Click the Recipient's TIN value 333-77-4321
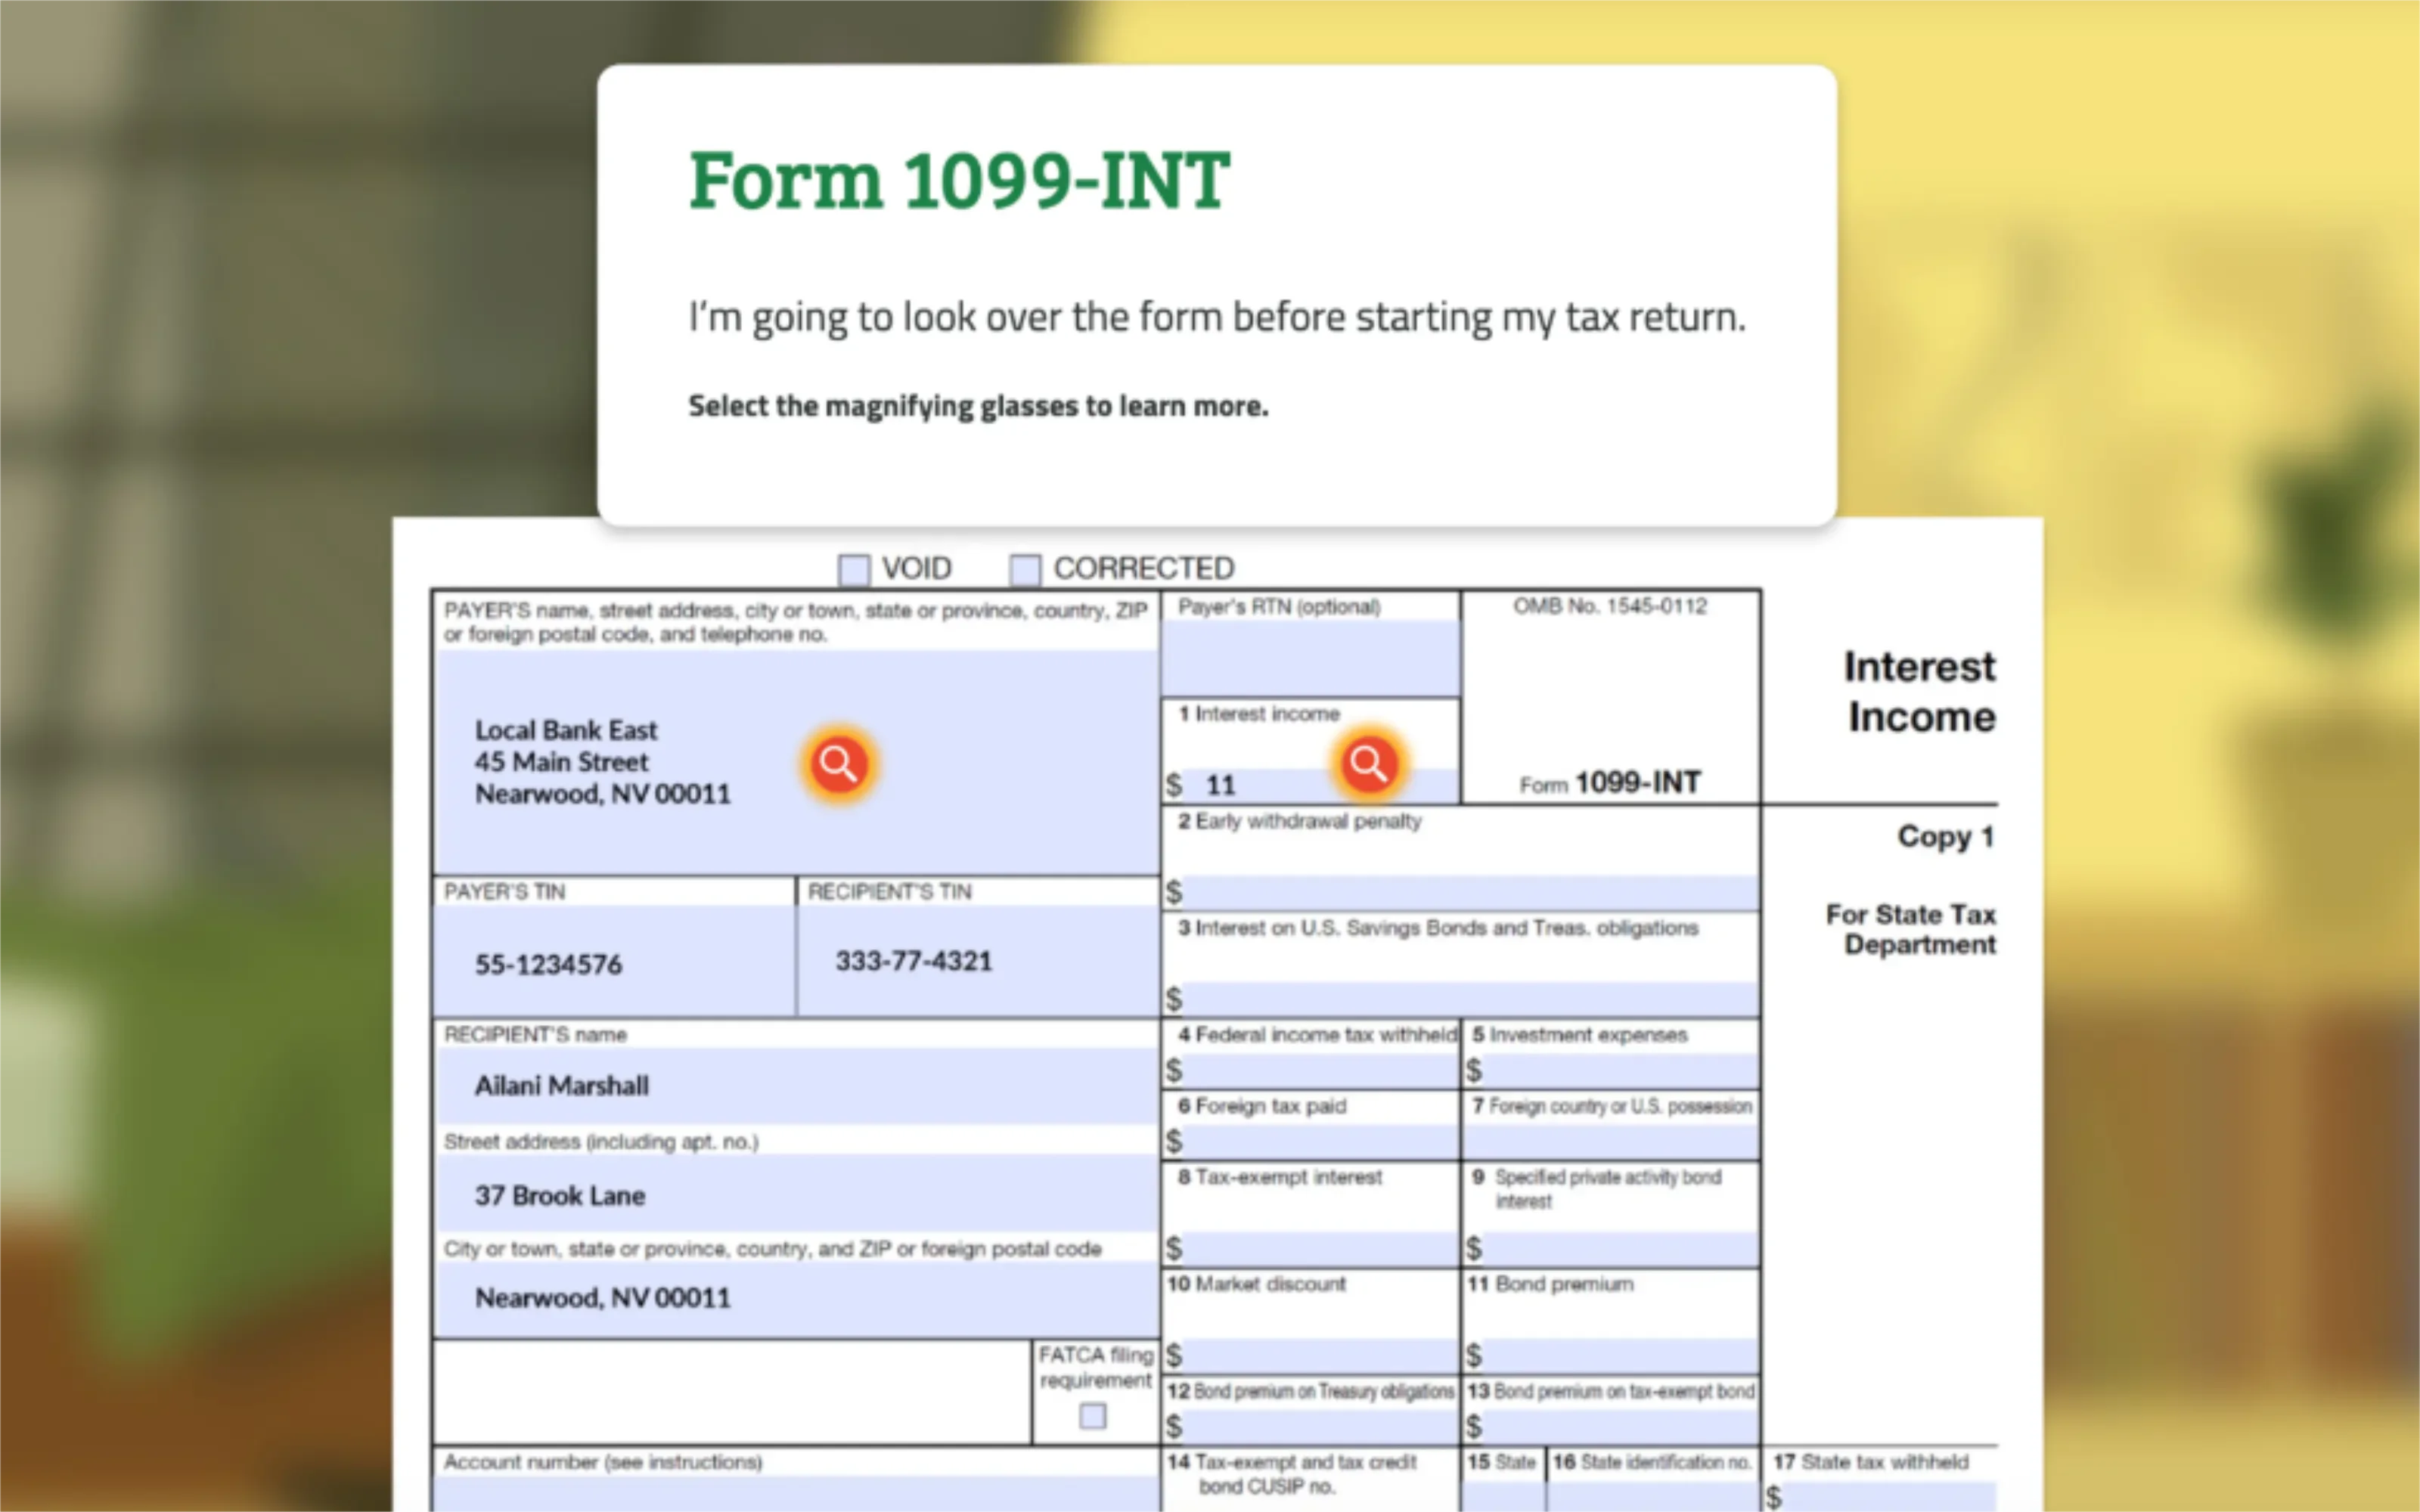This screenshot has width=2420, height=1512. [913, 961]
